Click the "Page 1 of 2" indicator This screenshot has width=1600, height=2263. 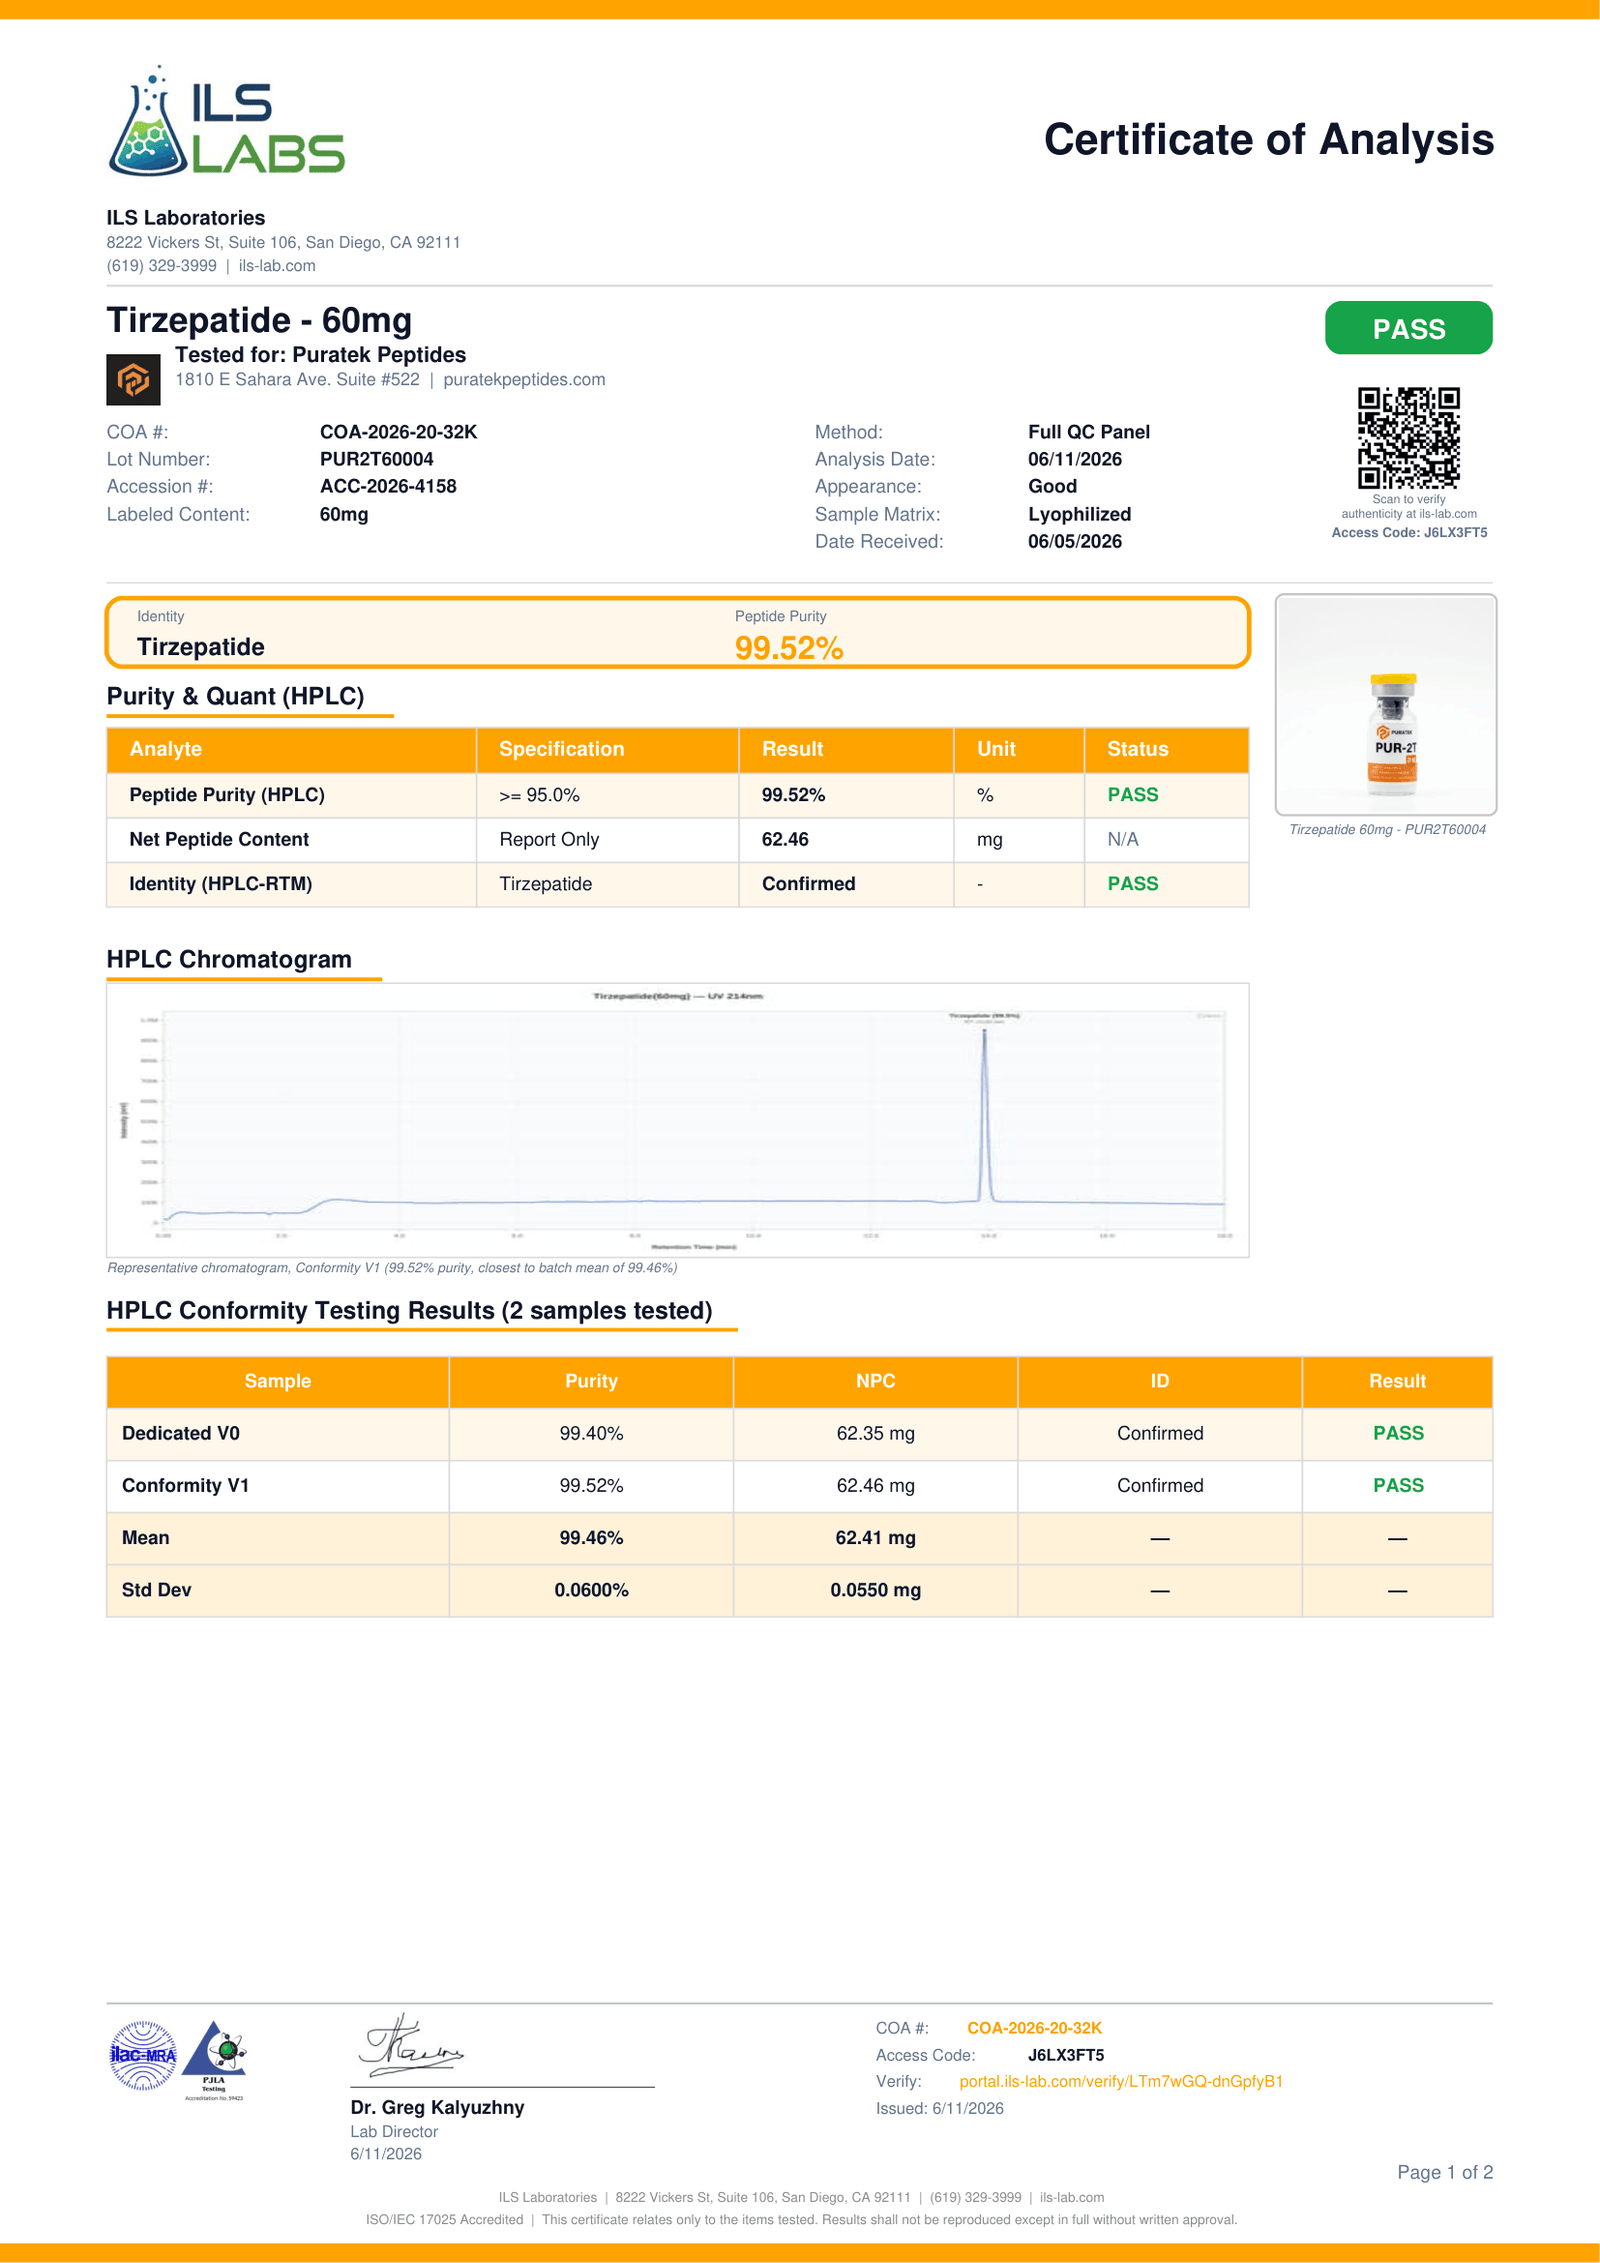(1445, 2172)
